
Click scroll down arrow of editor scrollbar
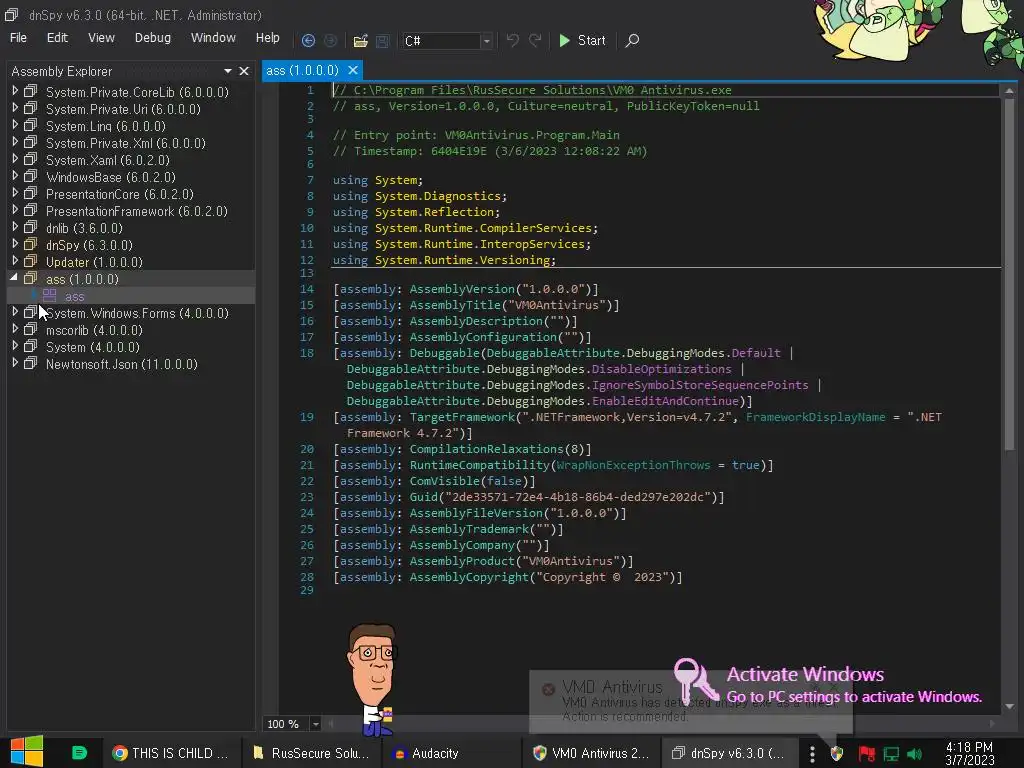(x=1010, y=706)
